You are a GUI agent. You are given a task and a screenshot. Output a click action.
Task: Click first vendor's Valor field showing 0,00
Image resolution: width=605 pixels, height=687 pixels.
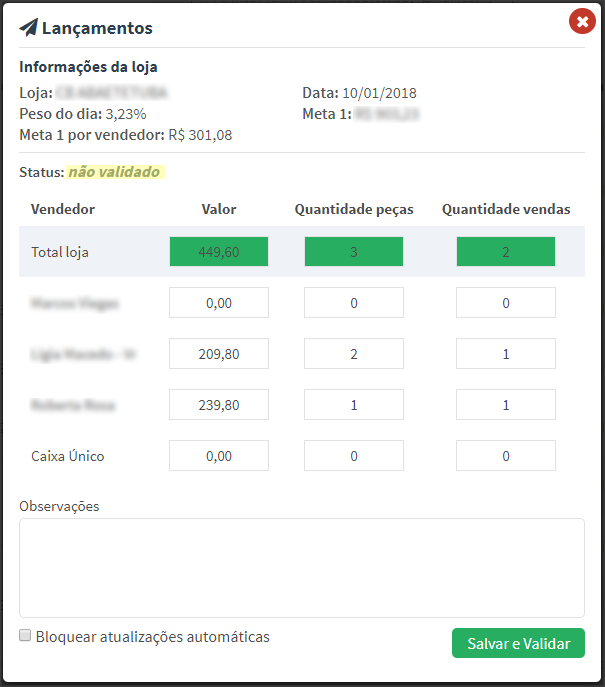[x=219, y=303]
